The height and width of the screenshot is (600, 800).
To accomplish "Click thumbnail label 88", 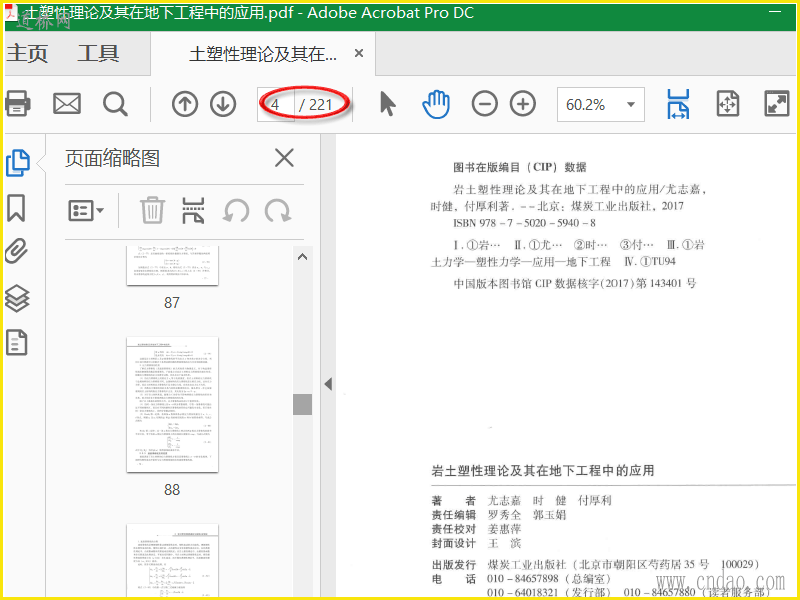I will click(172, 490).
